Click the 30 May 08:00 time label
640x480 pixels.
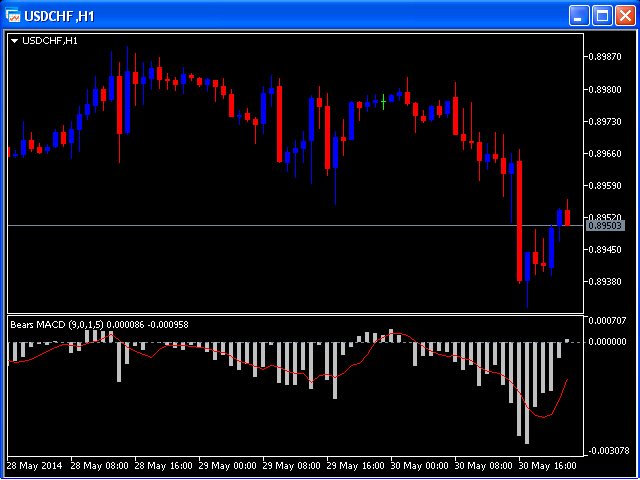coord(484,466)
